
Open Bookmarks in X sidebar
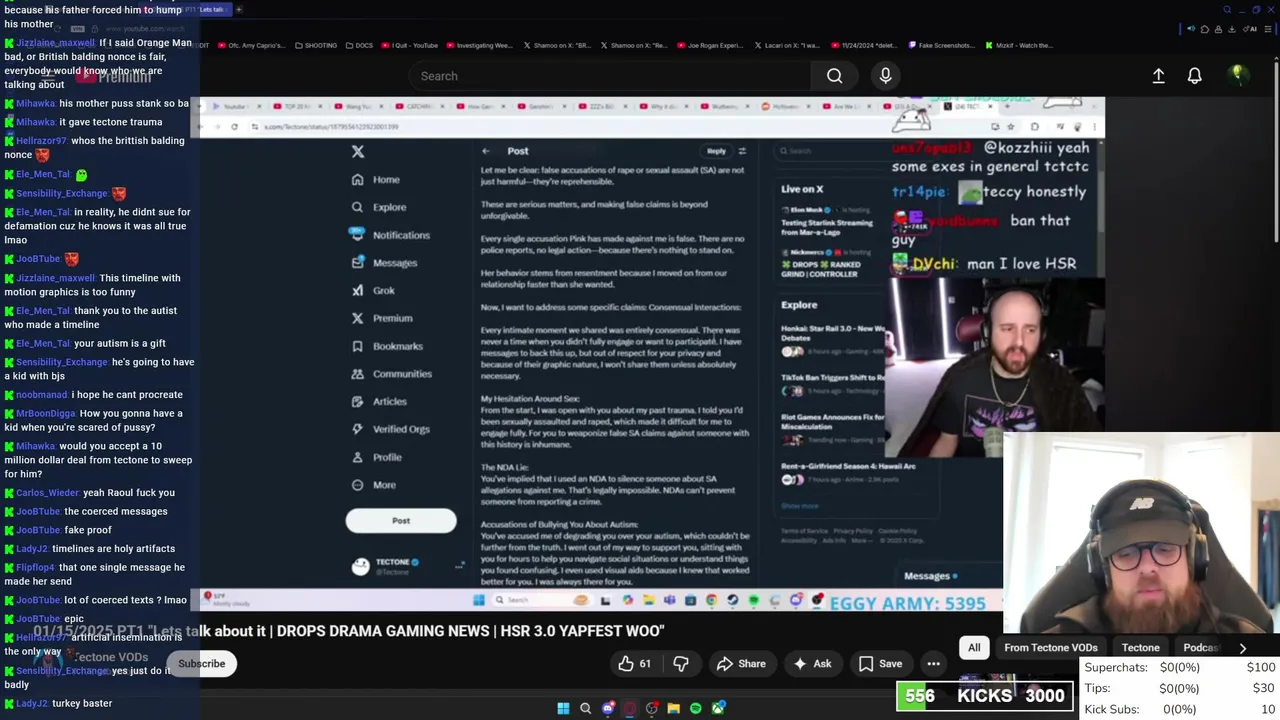(x=387, y=346)
